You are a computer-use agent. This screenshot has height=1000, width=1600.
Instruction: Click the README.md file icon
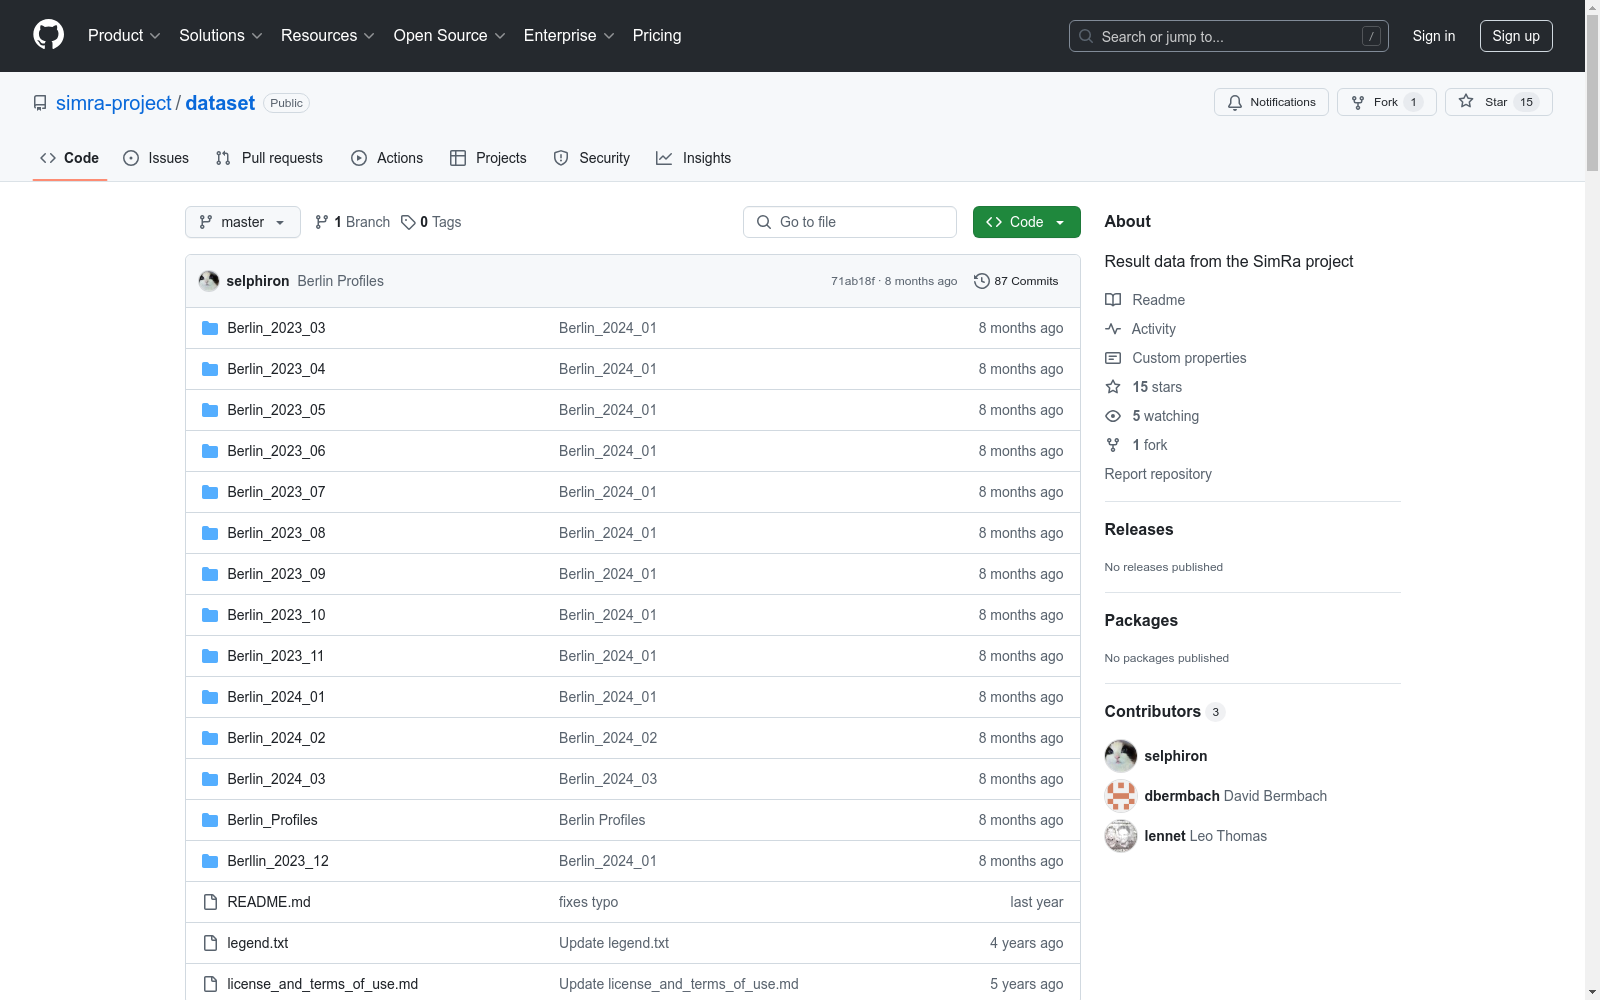click(x=210, y=902)
